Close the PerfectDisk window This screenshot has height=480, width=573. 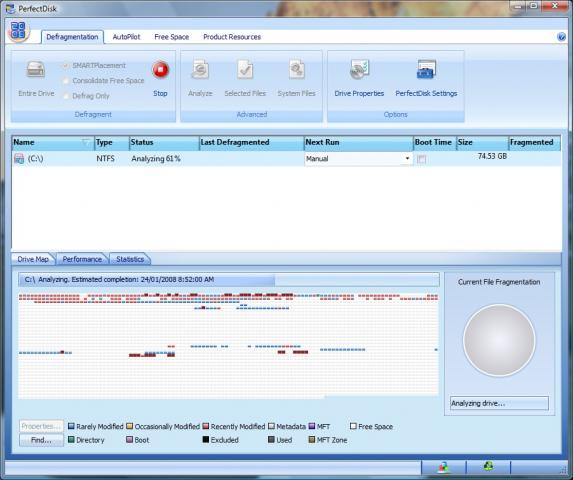(x=555, y=5)
